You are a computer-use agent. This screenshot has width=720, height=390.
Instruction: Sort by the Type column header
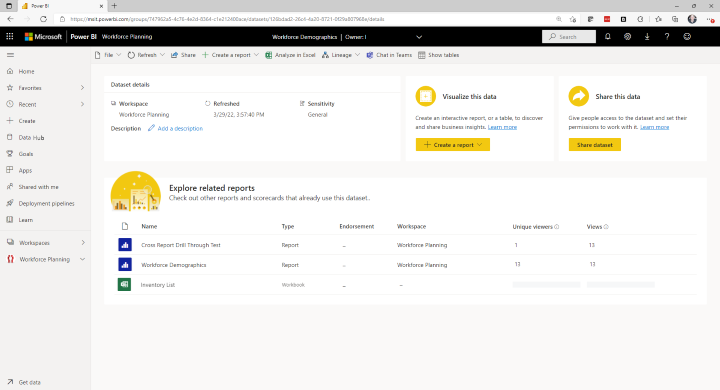287,226
